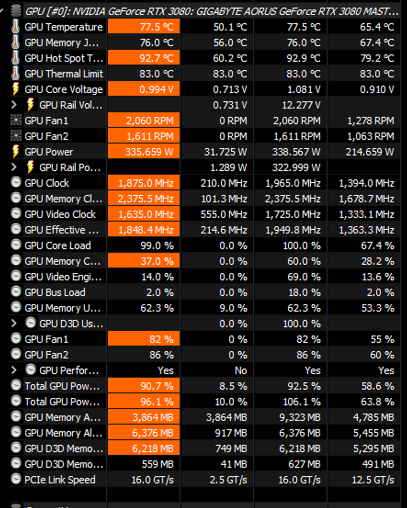Click circle icon beside PCIe Link Speed
The image size is (407, 508).
coord(16,479)
